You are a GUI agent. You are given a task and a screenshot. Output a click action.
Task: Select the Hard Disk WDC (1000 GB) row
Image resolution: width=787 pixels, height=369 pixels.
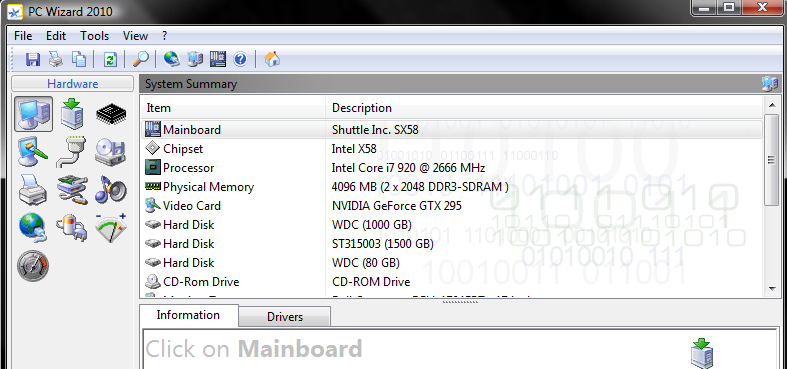(452, 225)
